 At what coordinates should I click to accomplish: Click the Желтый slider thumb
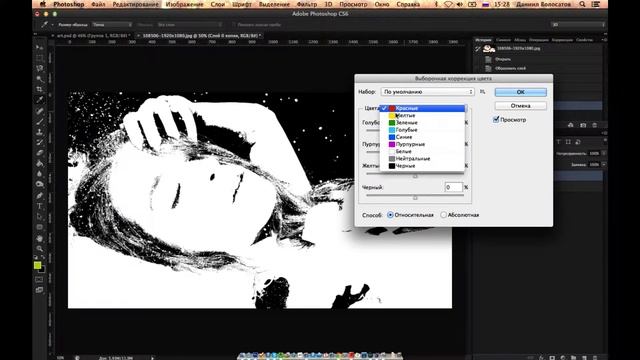[415, 176]
